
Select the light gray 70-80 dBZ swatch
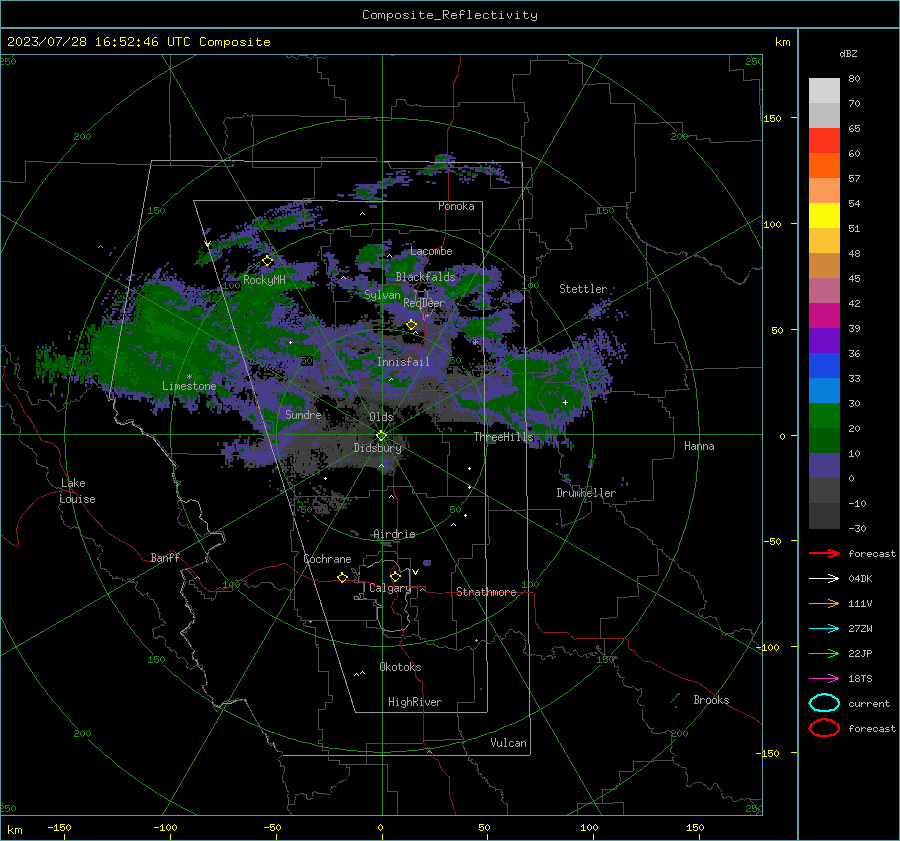[824, 91]
